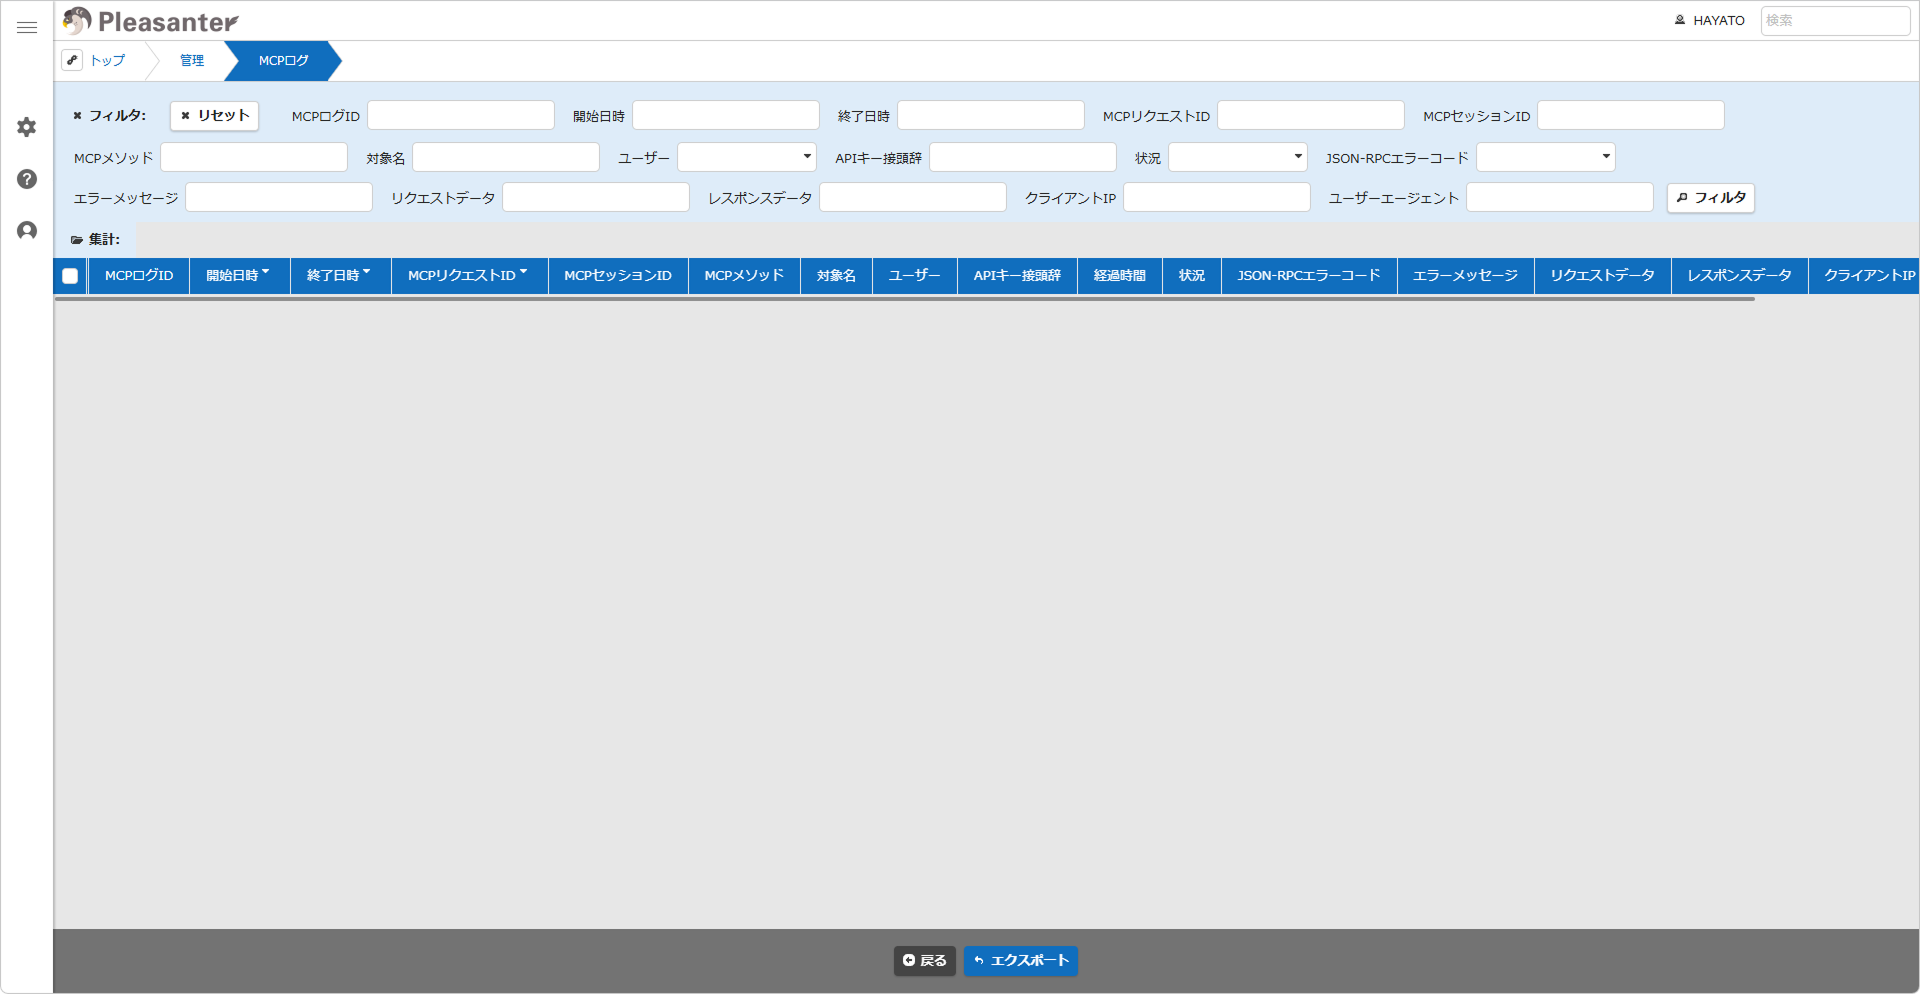Open the help question mark icon
The width and height of the screenshot is (1920, 994).
[27, 179]
